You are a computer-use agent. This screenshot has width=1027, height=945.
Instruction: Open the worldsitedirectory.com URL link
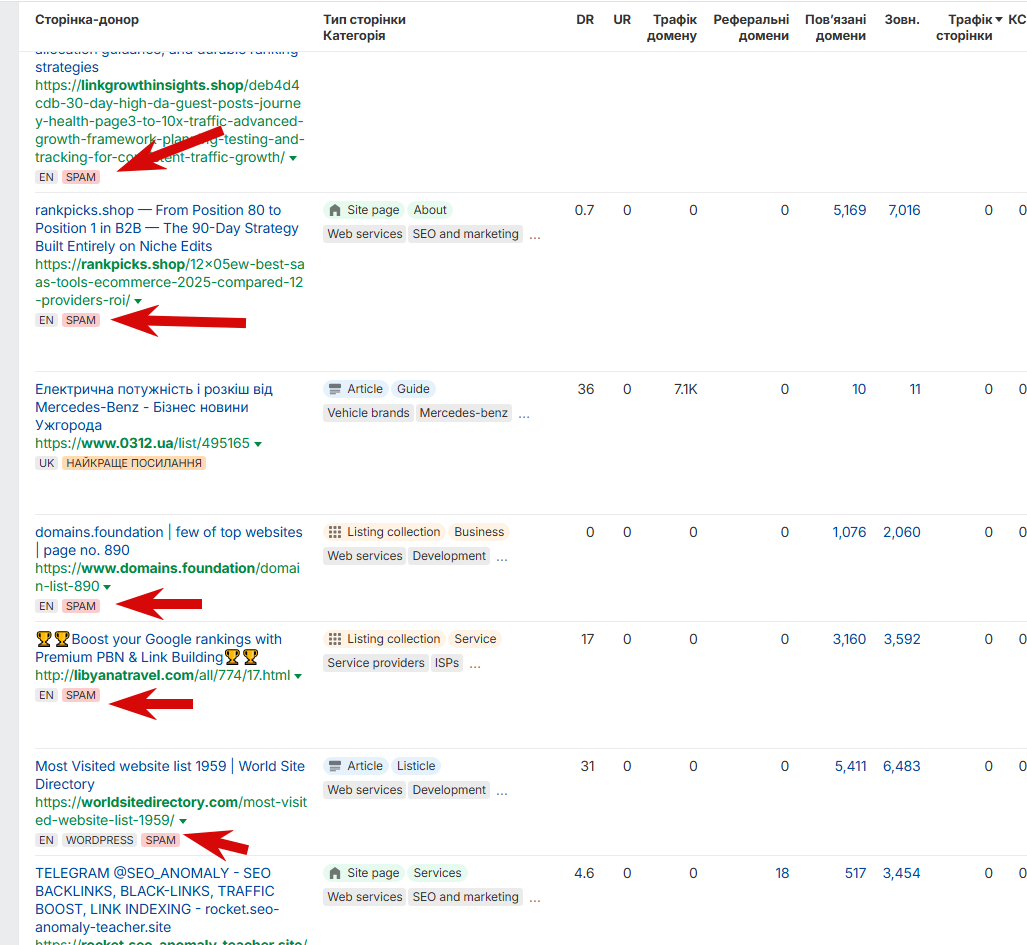pyautogui.click(x=171, y=811)
